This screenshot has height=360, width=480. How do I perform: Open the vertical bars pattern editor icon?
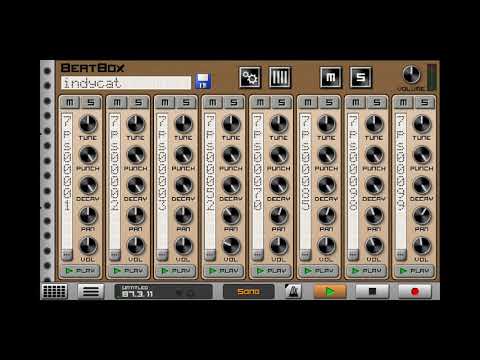pyautogui.click(x=280, y=77)
